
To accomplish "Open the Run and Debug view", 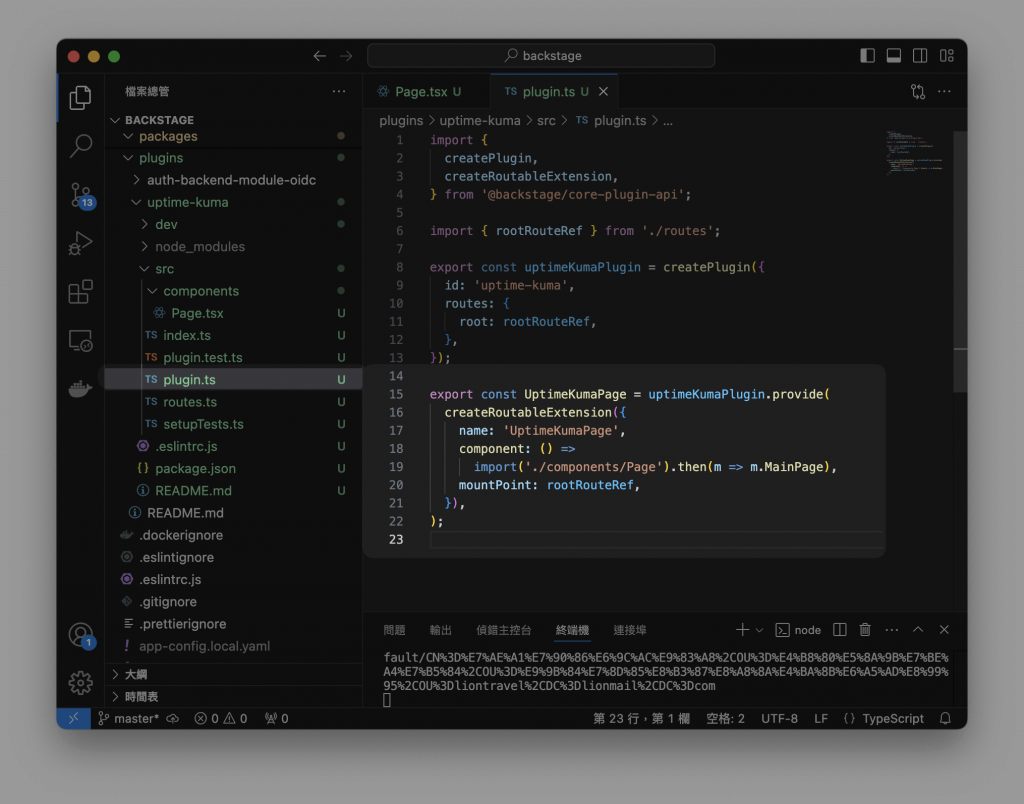I will 80,244.
